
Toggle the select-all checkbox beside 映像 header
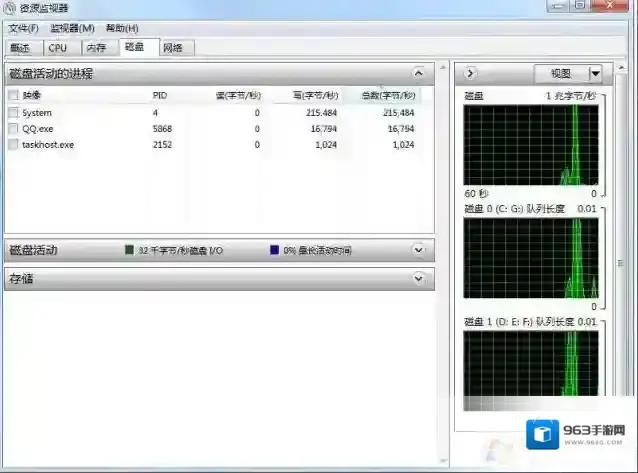[13, 95]
